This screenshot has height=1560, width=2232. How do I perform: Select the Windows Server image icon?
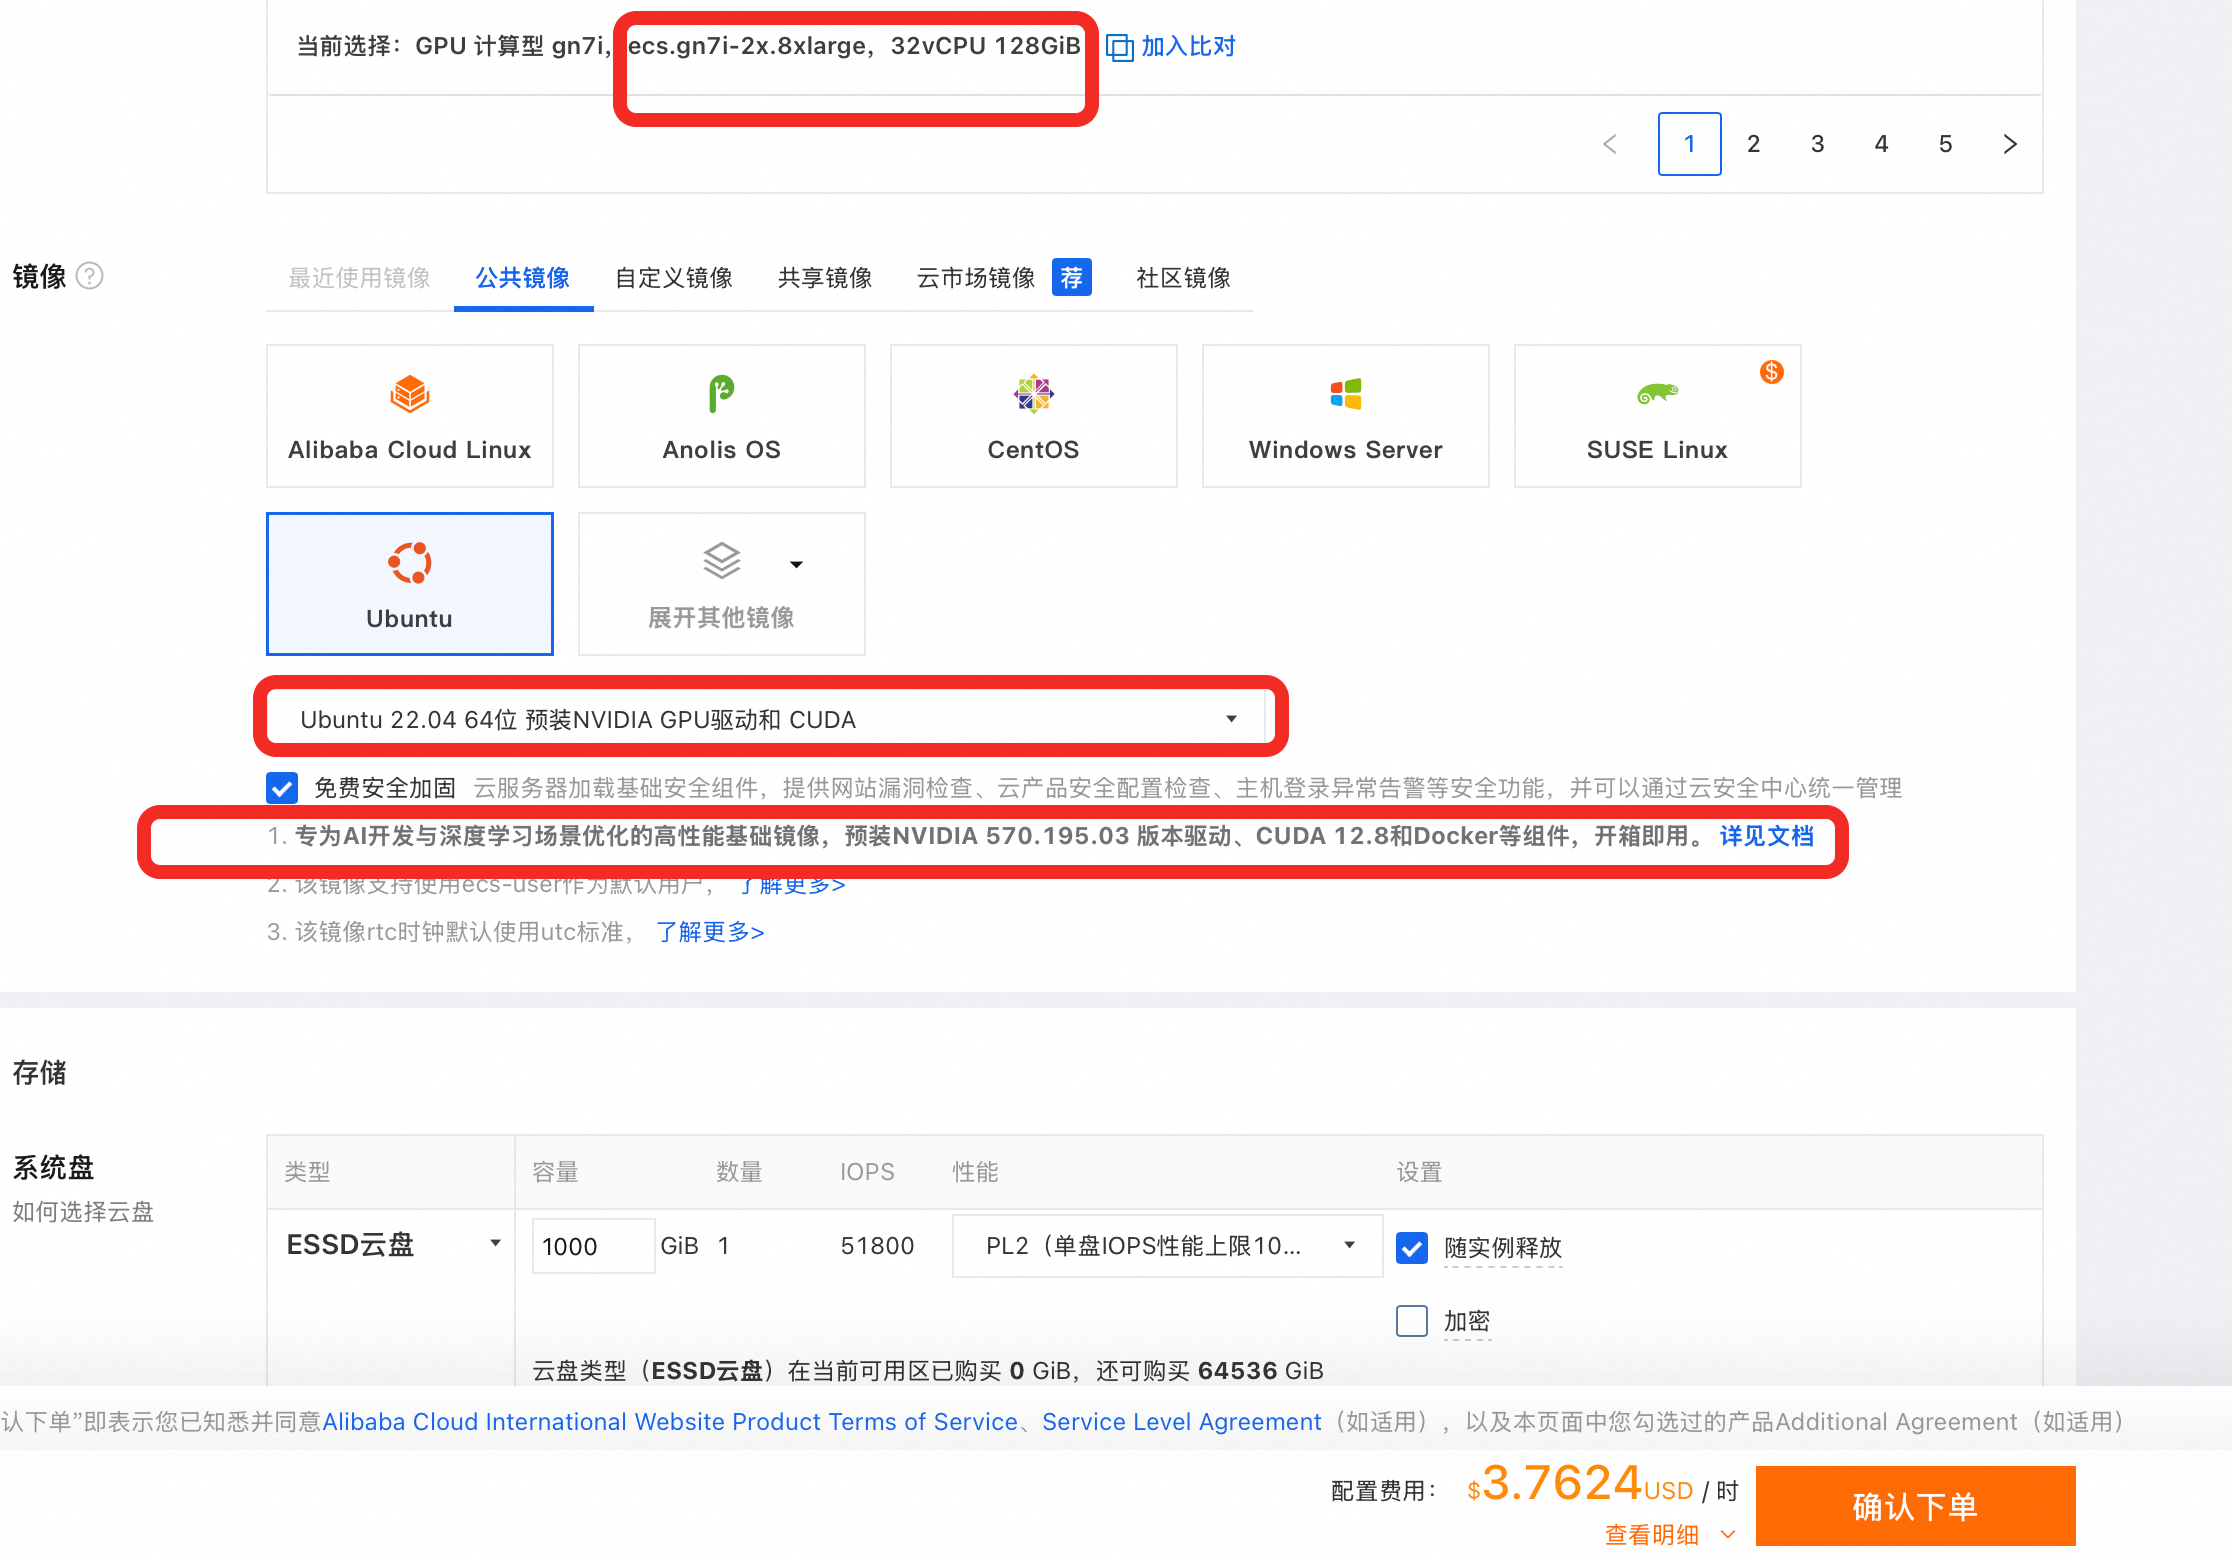pos(1345,394)
